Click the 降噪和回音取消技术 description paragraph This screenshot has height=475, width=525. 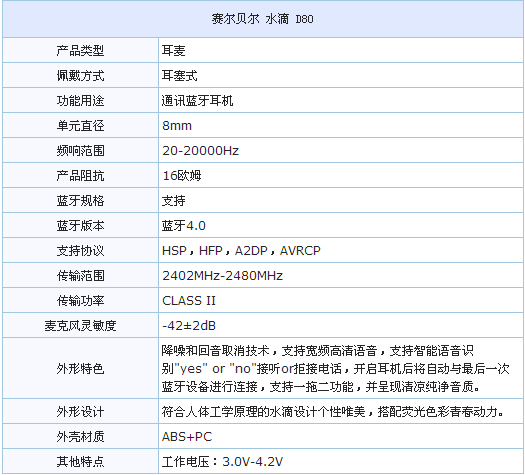pos(336,369)
